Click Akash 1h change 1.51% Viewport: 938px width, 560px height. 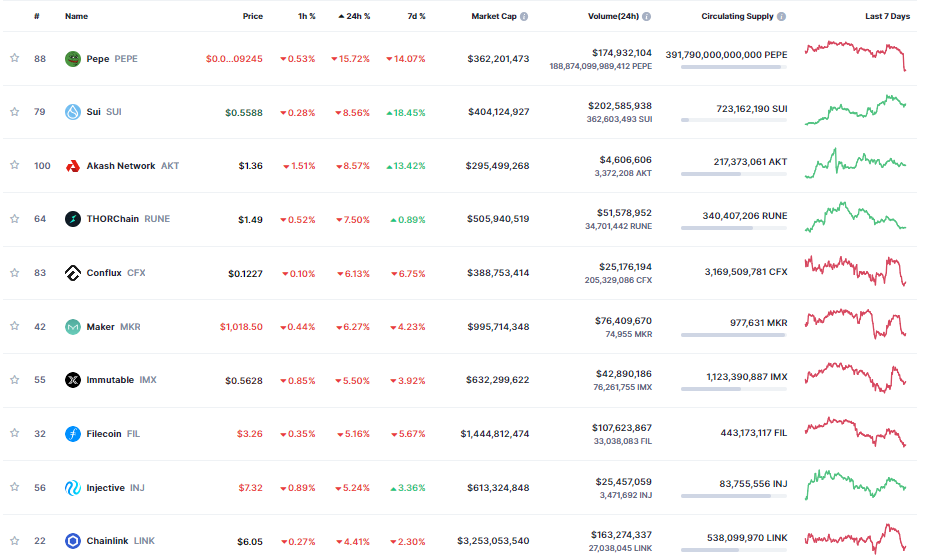coord(299,166)
